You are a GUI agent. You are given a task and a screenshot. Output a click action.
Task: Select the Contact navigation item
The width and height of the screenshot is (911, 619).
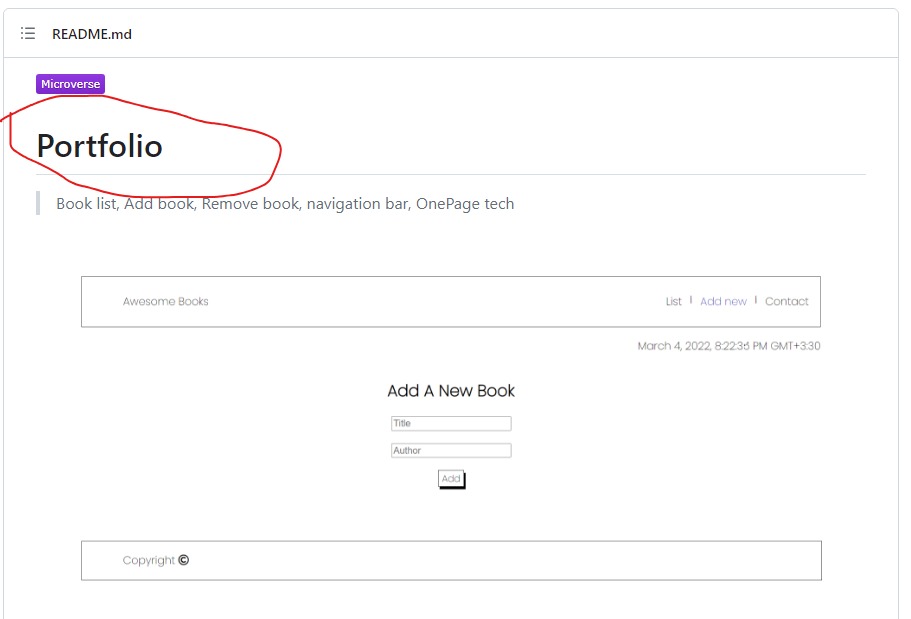point(787,301)
